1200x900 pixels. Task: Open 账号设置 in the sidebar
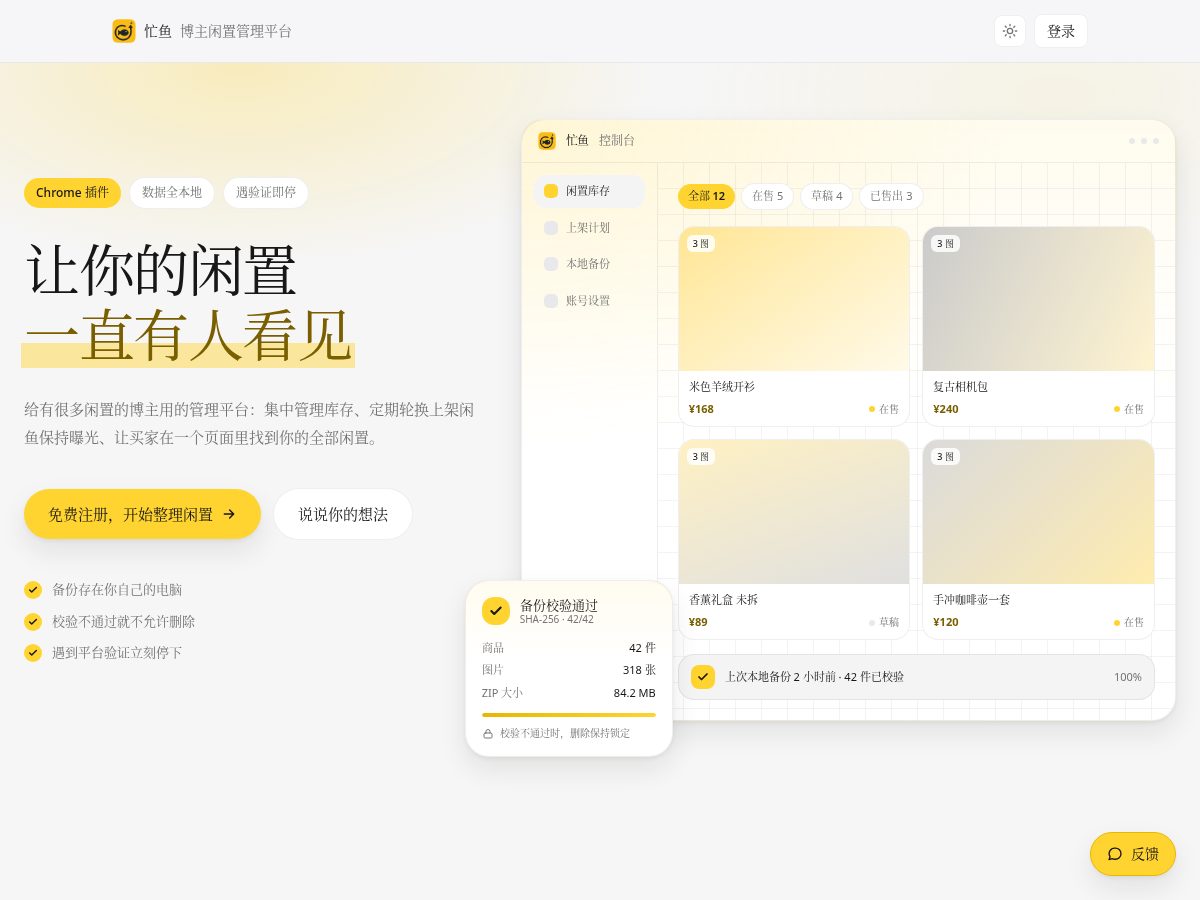(x=589, y=301)
